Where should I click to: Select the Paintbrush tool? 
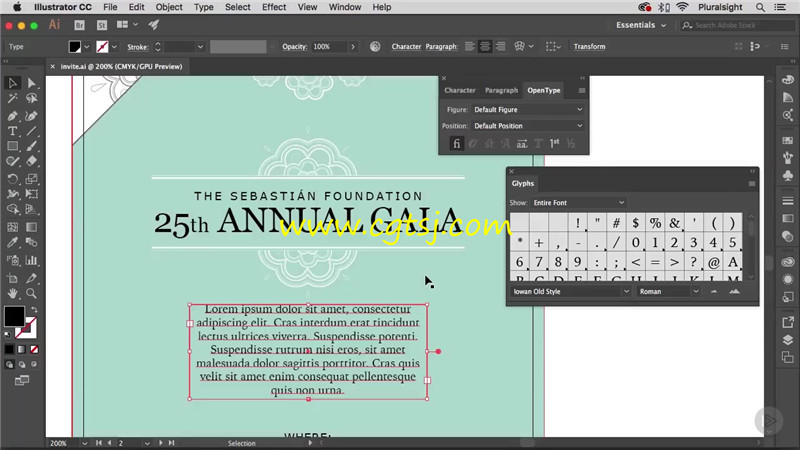click(31, 146)
